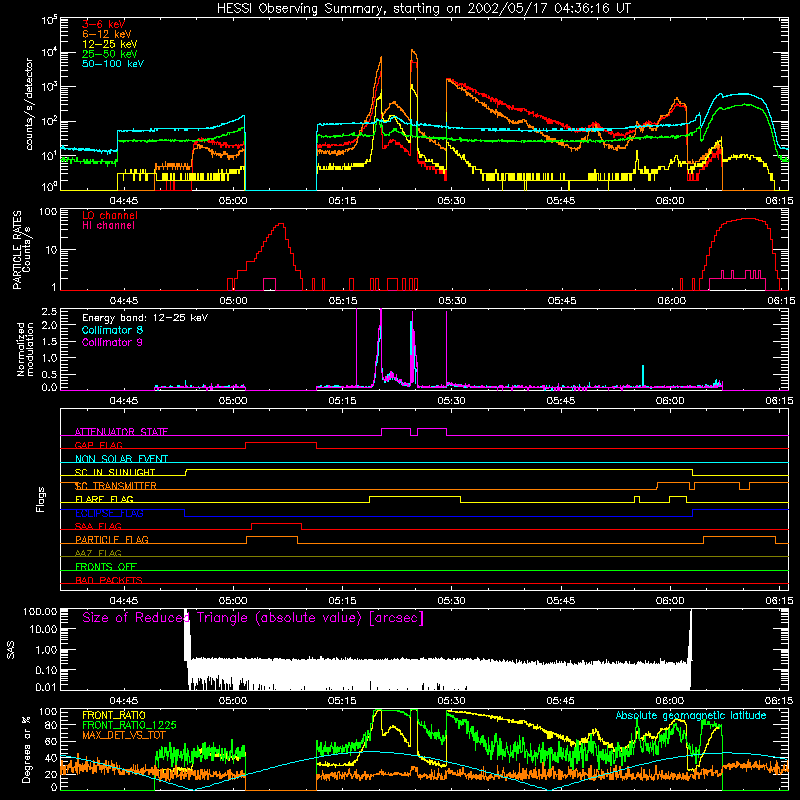Click the Absolute geomagnetic latitude label
The image size is (800, 800).
(691, 716)
